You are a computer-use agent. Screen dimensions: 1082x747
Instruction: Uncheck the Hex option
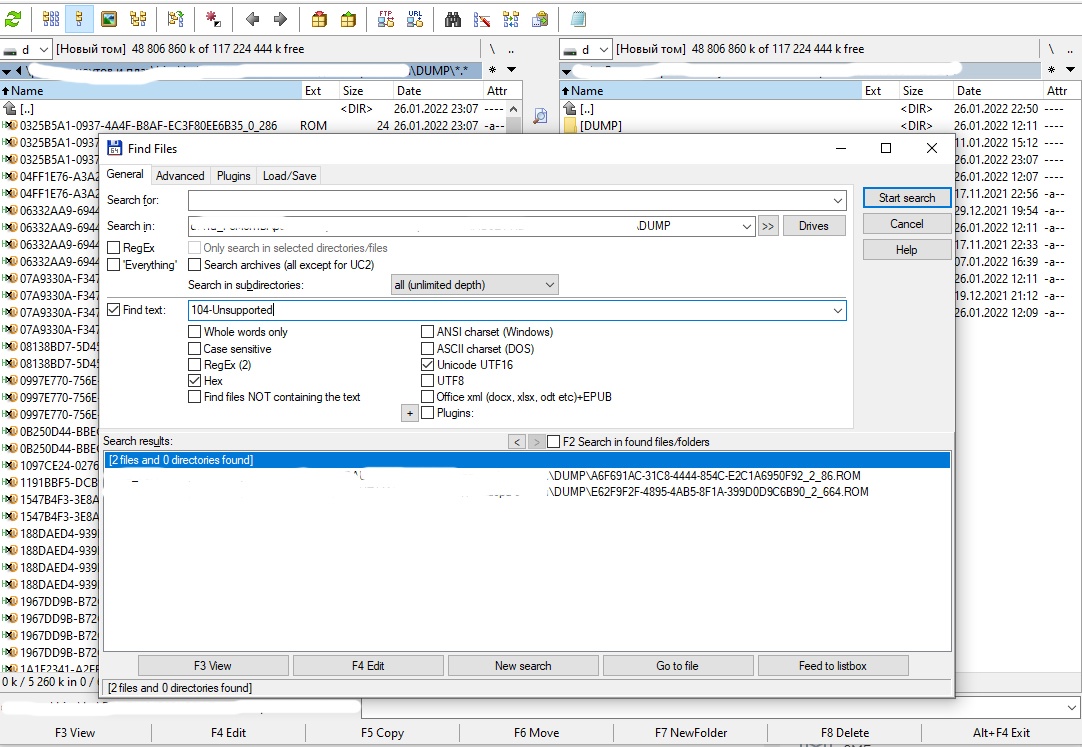[195, 380]
